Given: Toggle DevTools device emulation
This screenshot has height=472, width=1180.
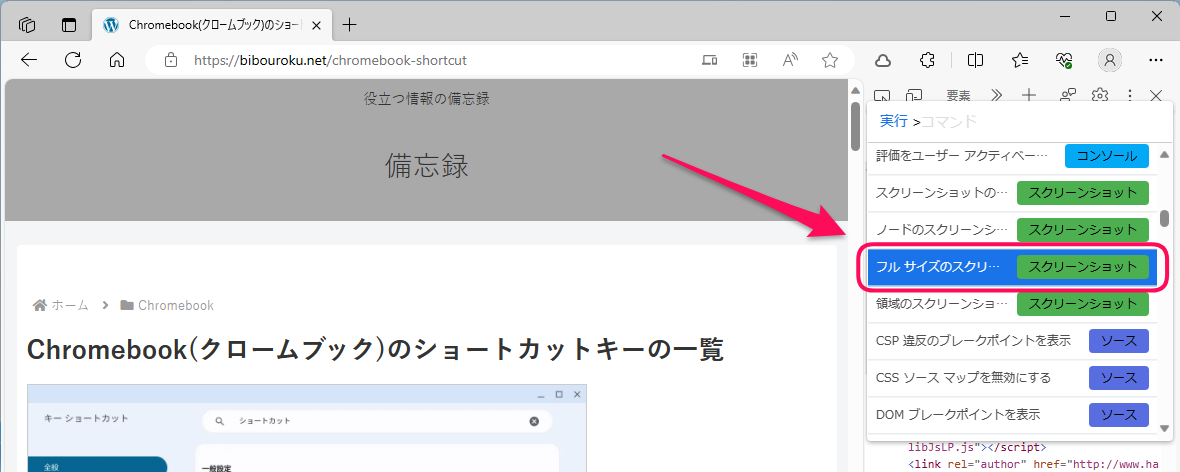Looking at the screenshot, I should tap(914, 96).
